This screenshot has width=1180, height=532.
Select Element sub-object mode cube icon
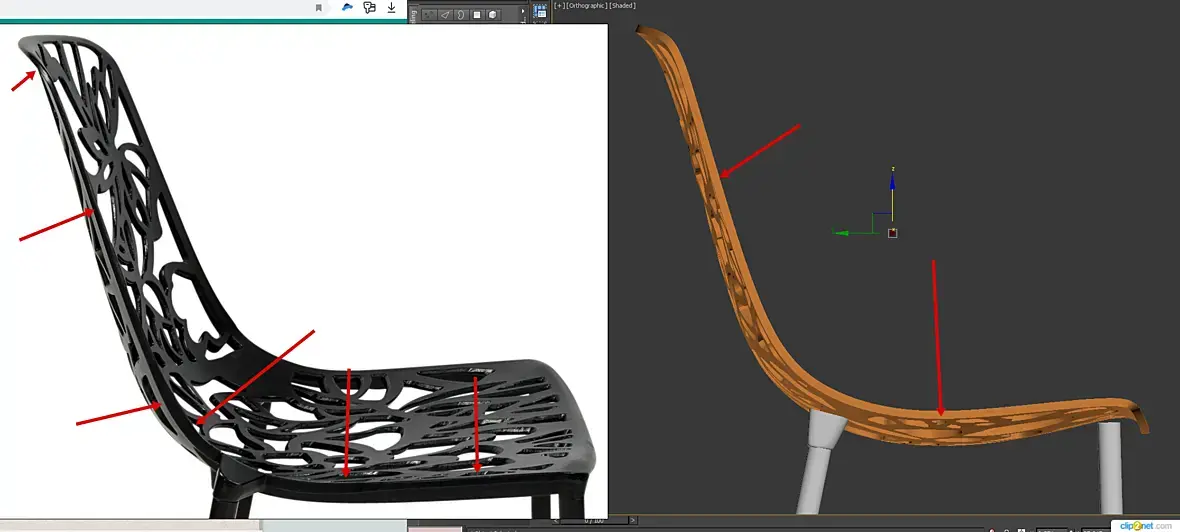[493, 14]
